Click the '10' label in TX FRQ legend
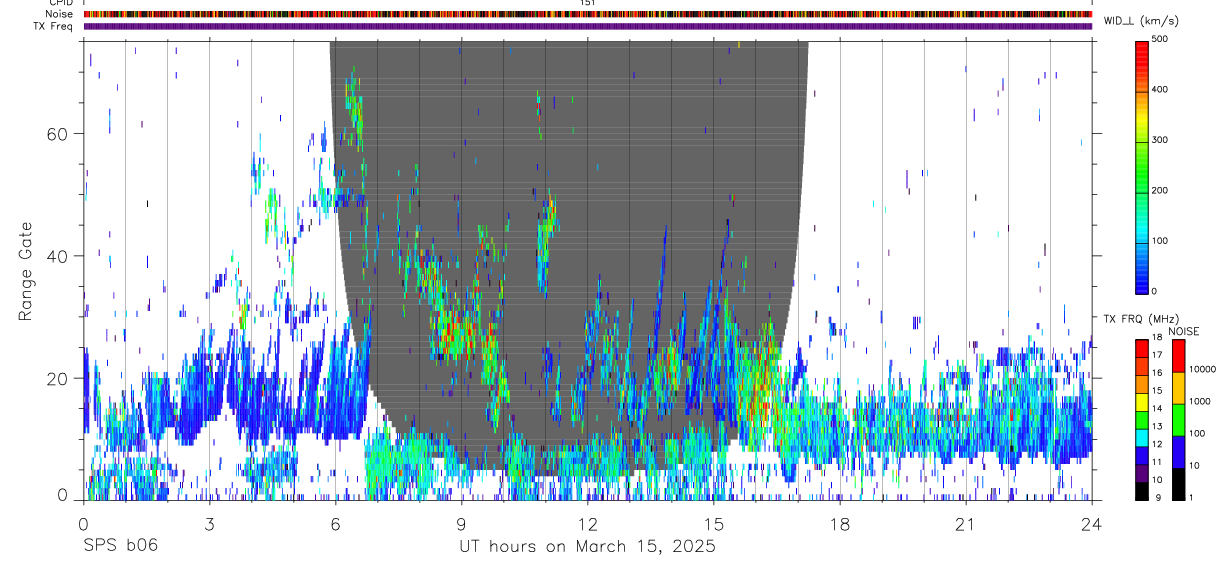This screenshot has height=567, width=1228. coord(1157,480)
